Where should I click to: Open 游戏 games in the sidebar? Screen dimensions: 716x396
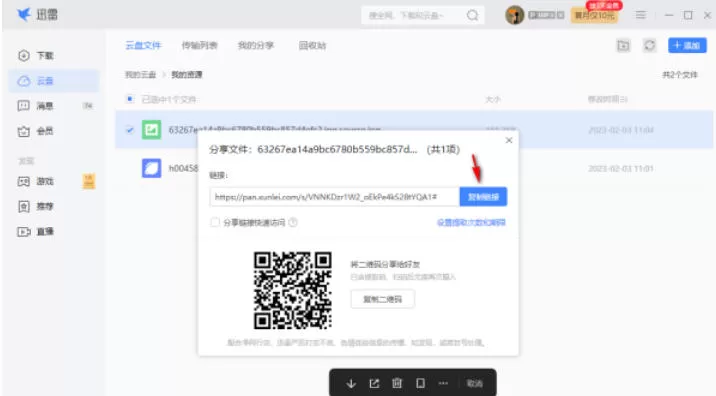(36, 181)
